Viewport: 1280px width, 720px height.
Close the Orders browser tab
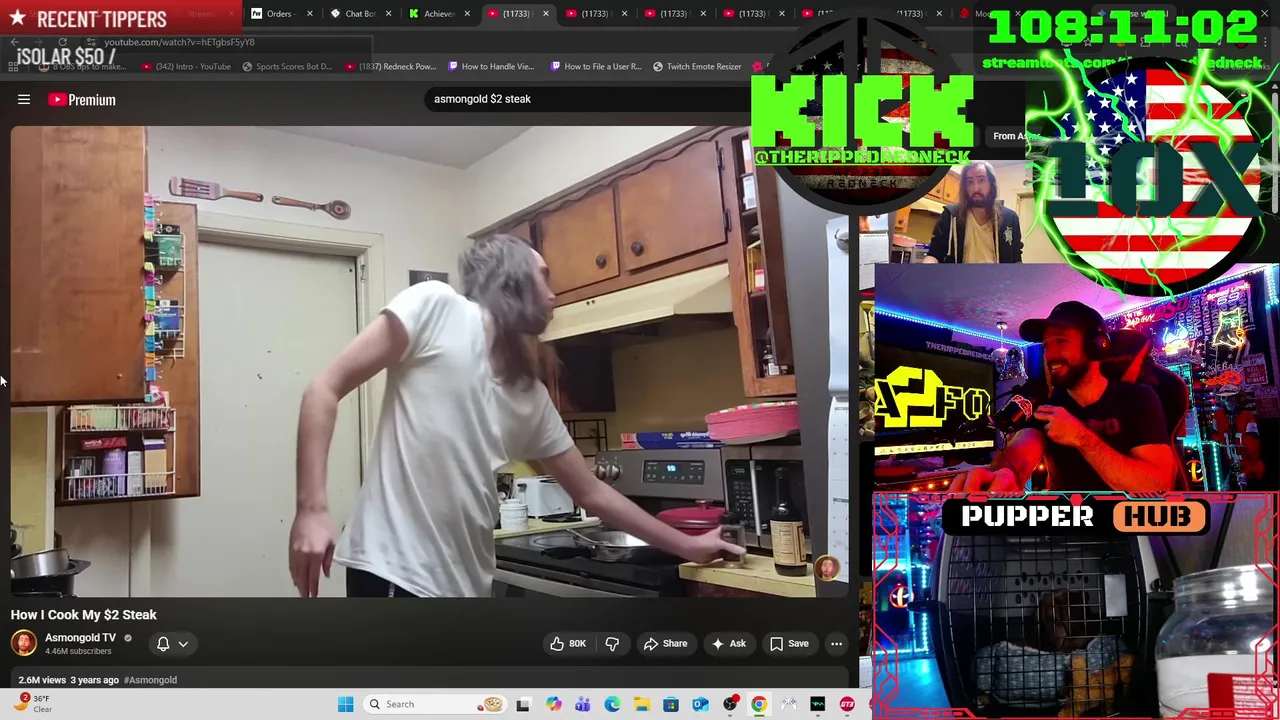point(309,14)
